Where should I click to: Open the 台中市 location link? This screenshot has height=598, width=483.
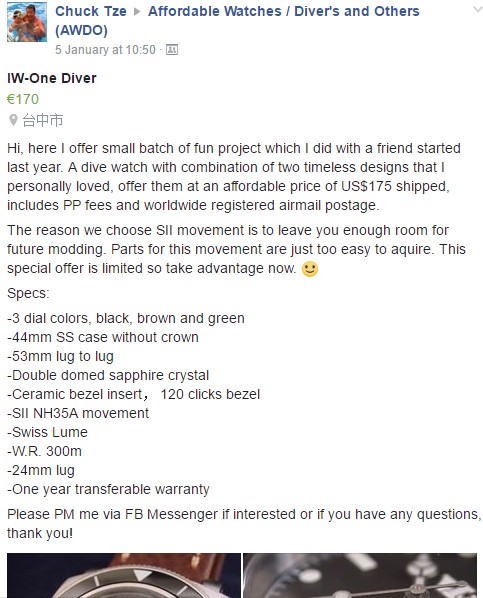(x=42, y=120)
